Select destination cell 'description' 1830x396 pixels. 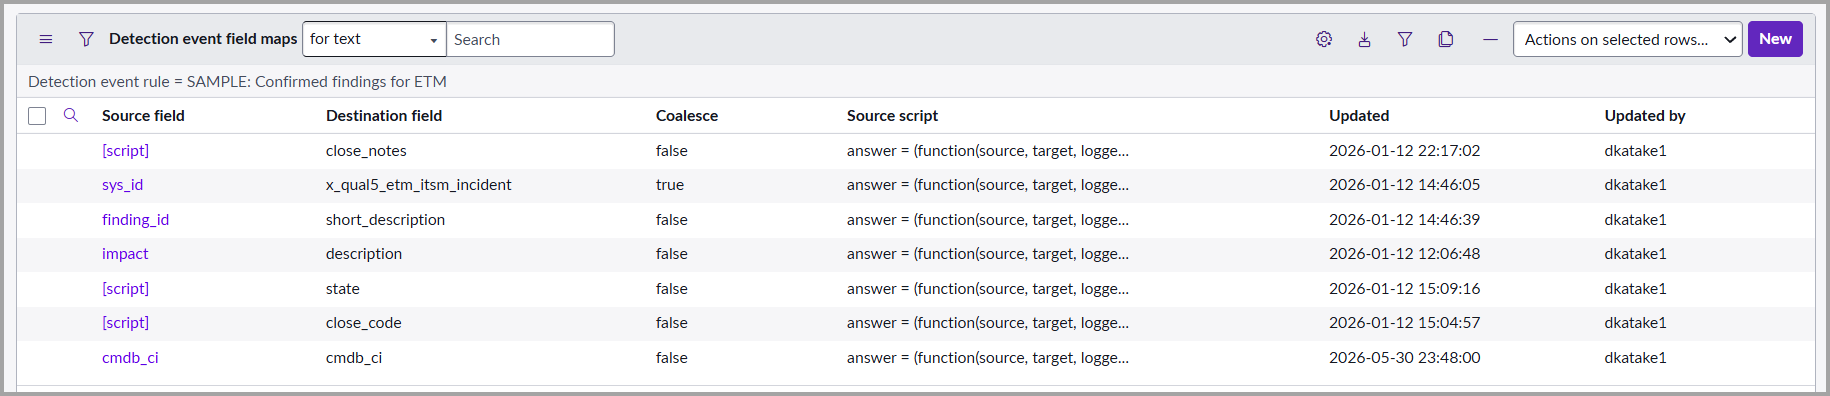click(364, 254)
